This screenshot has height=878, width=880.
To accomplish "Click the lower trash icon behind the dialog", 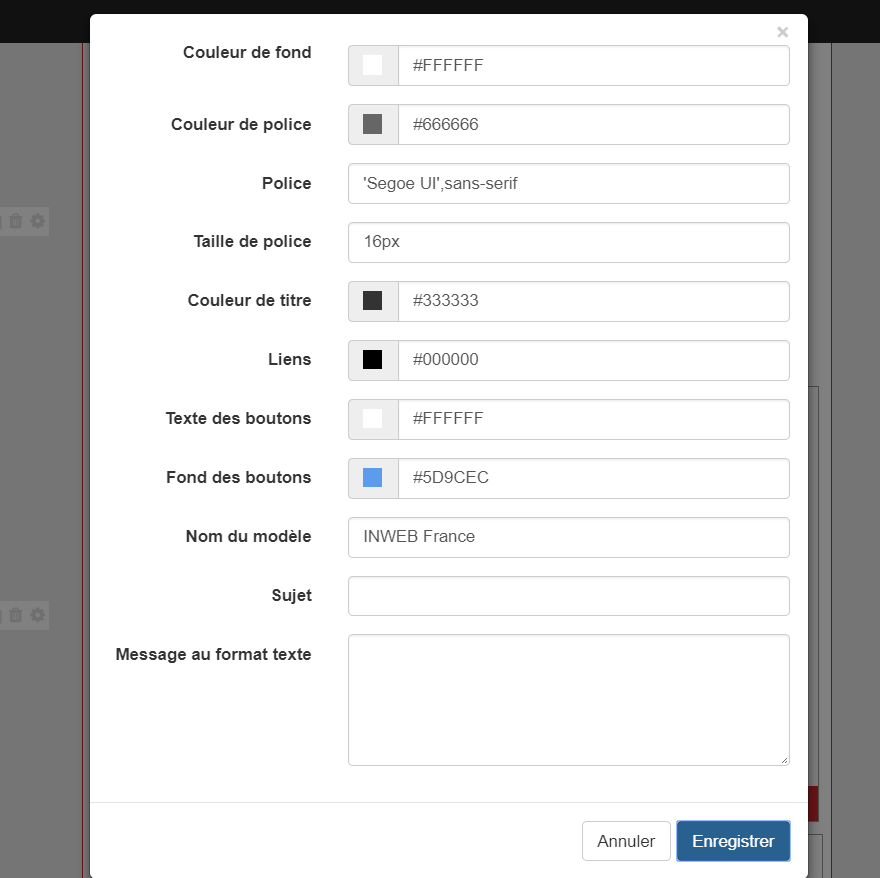I will (x=16, y=615).
